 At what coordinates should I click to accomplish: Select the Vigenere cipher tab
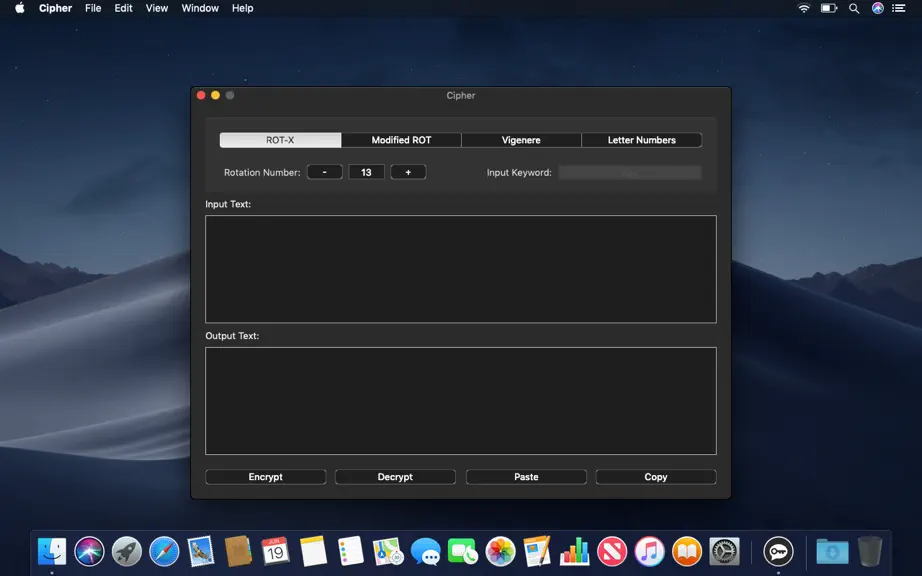(x=521, y=140)
